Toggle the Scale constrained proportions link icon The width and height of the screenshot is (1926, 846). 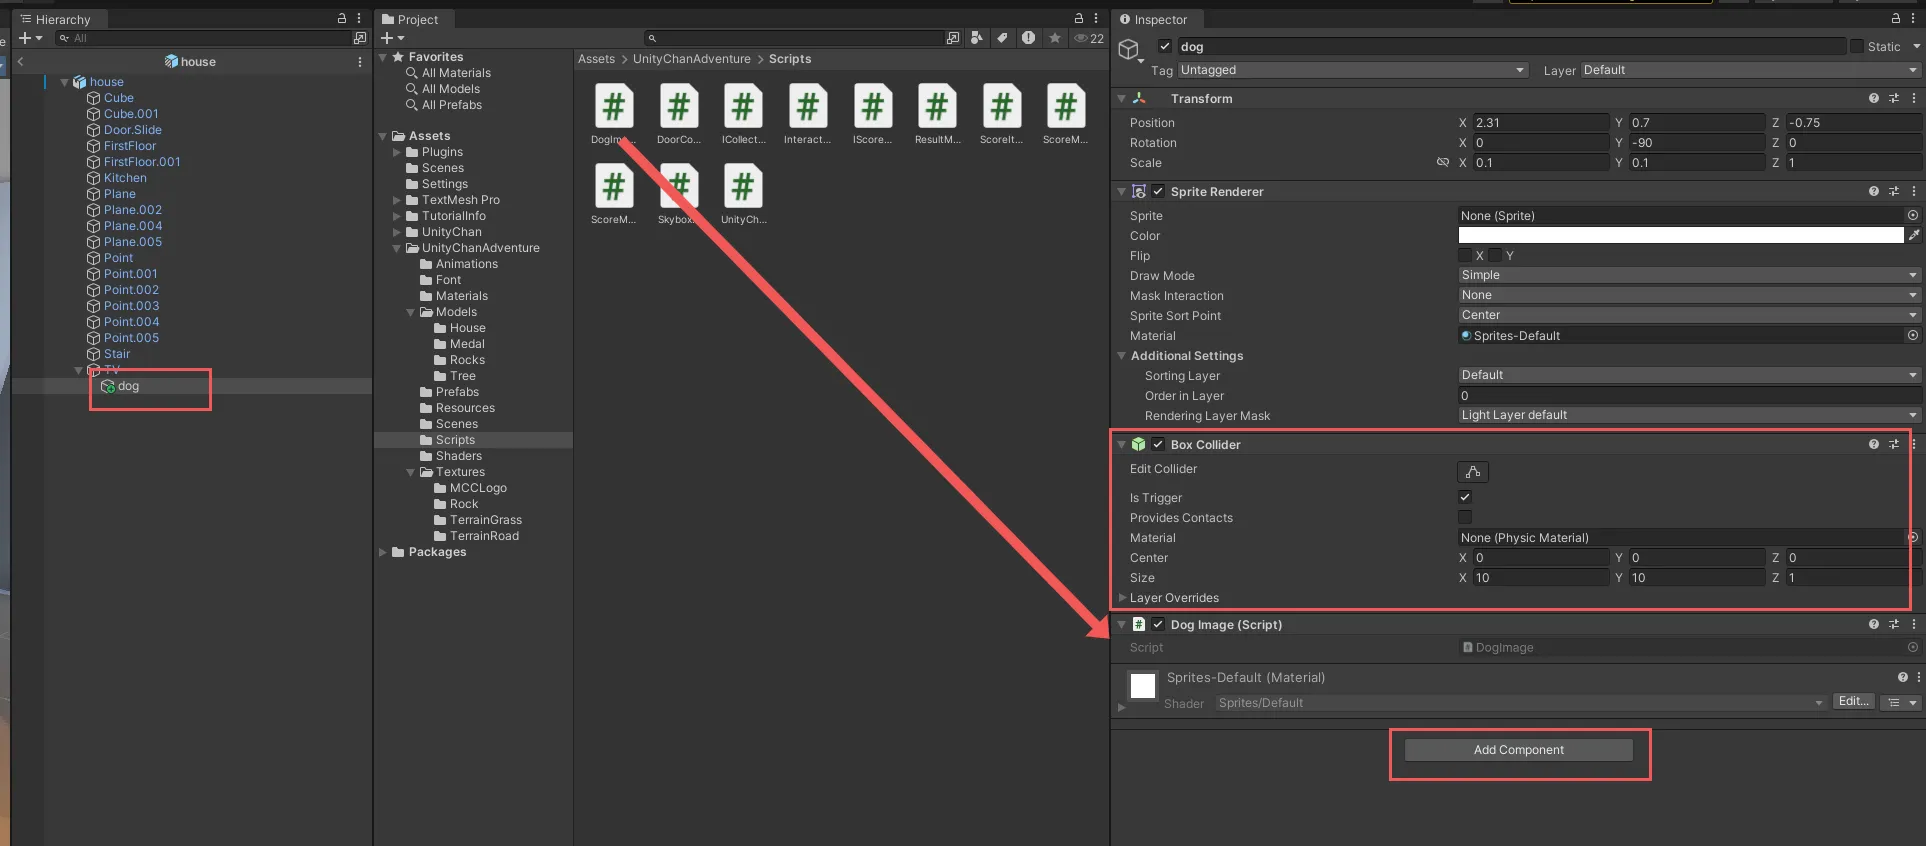point(1442,163)
